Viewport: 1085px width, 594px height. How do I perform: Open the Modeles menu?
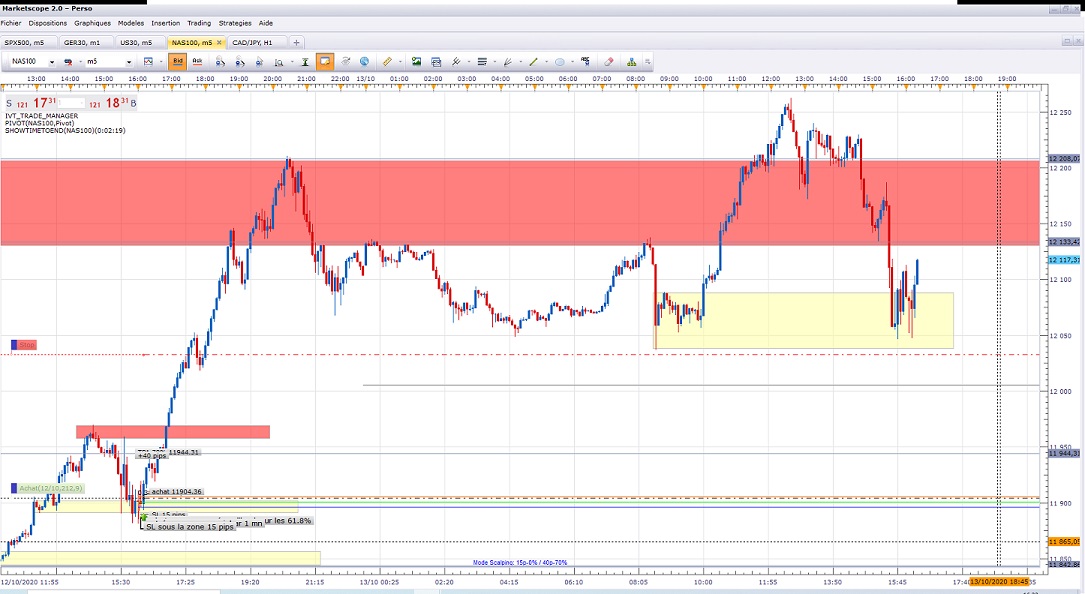point(131,23)
